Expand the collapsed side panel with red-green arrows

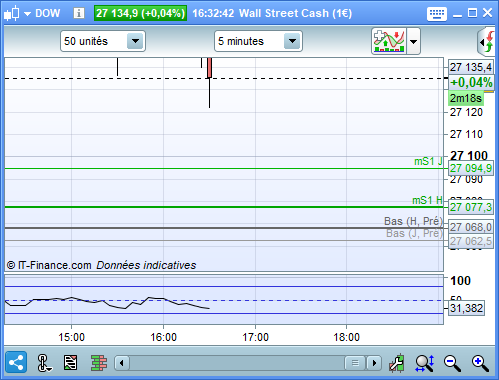pyautogui.click(x=487, y=42)
